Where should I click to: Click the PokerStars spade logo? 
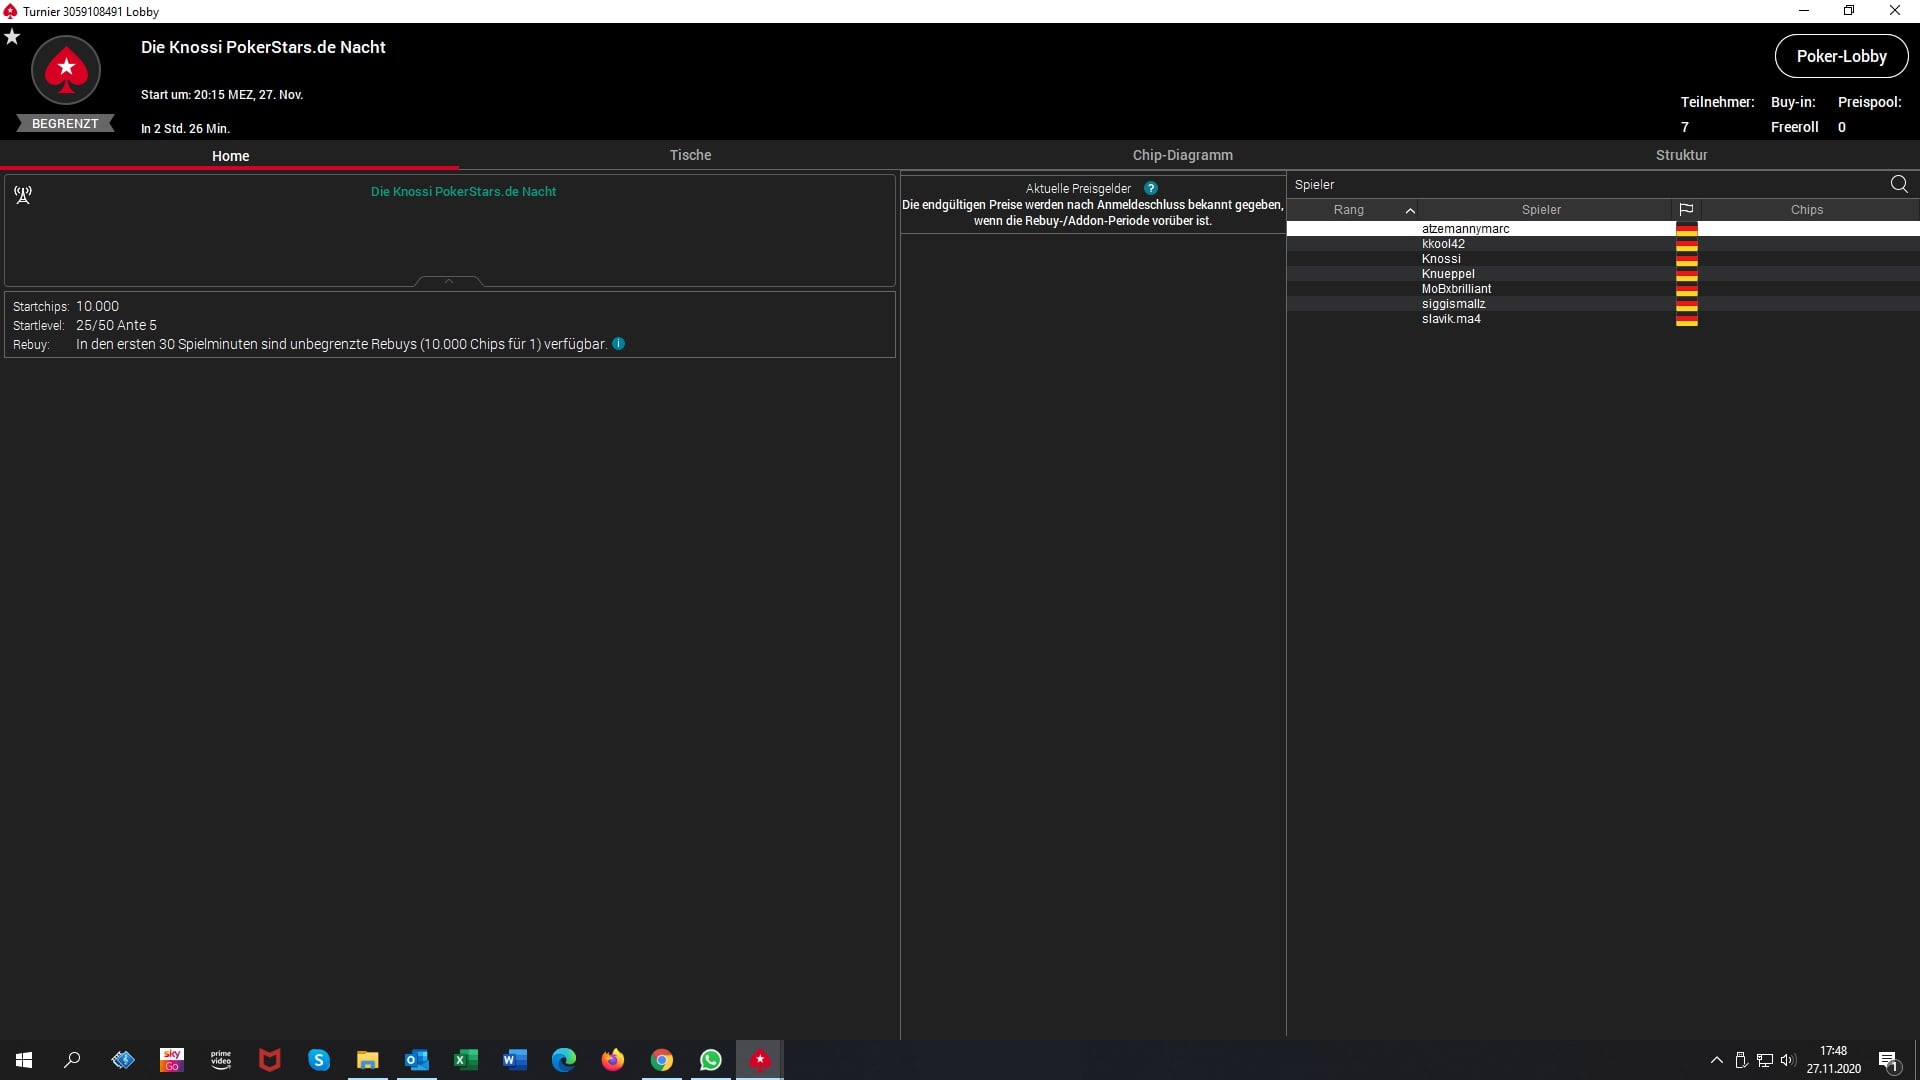coord(66,70)
